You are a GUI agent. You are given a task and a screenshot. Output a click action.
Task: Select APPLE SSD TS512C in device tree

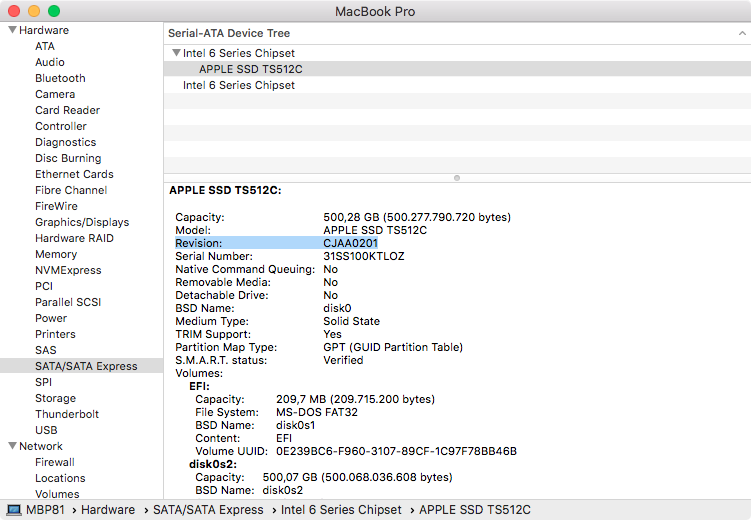457,69
